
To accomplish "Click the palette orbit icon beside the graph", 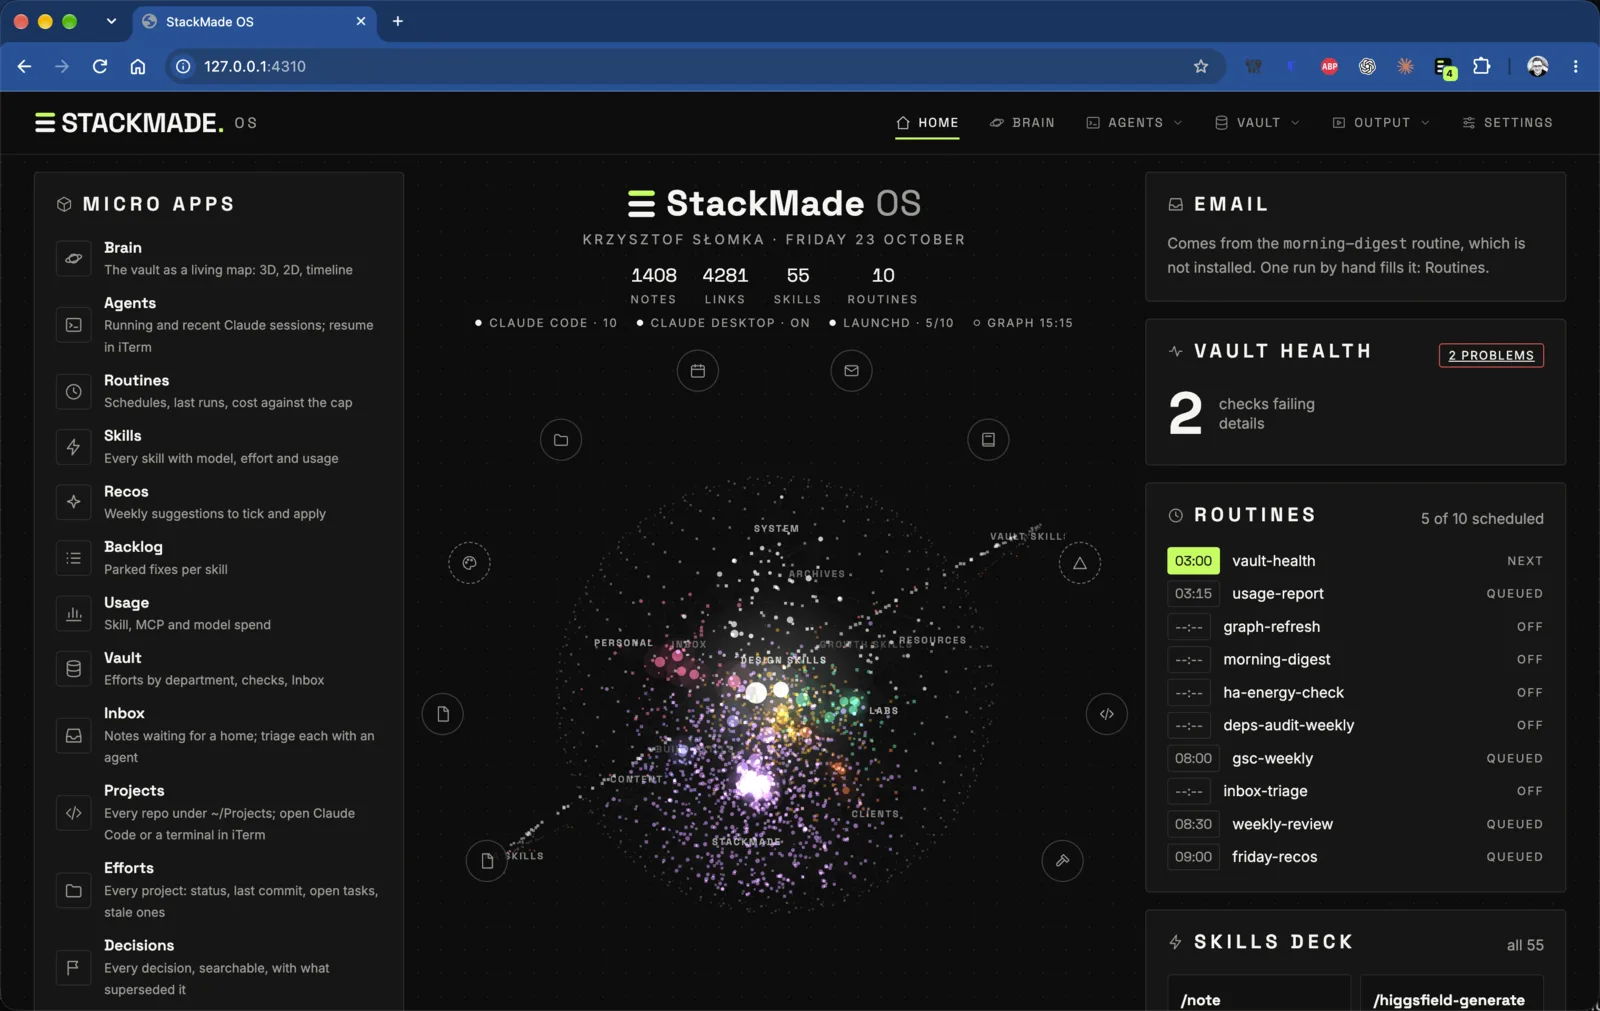I will (469, 563).
